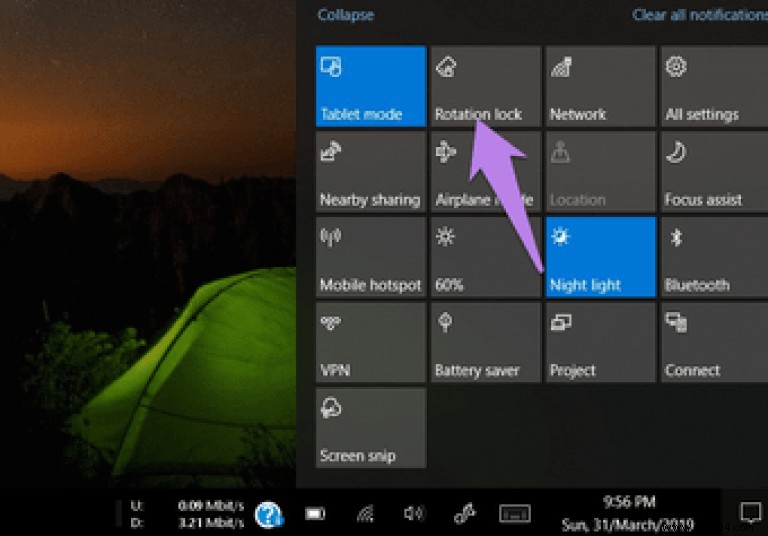Open the Network quick action

click(600, 86)
